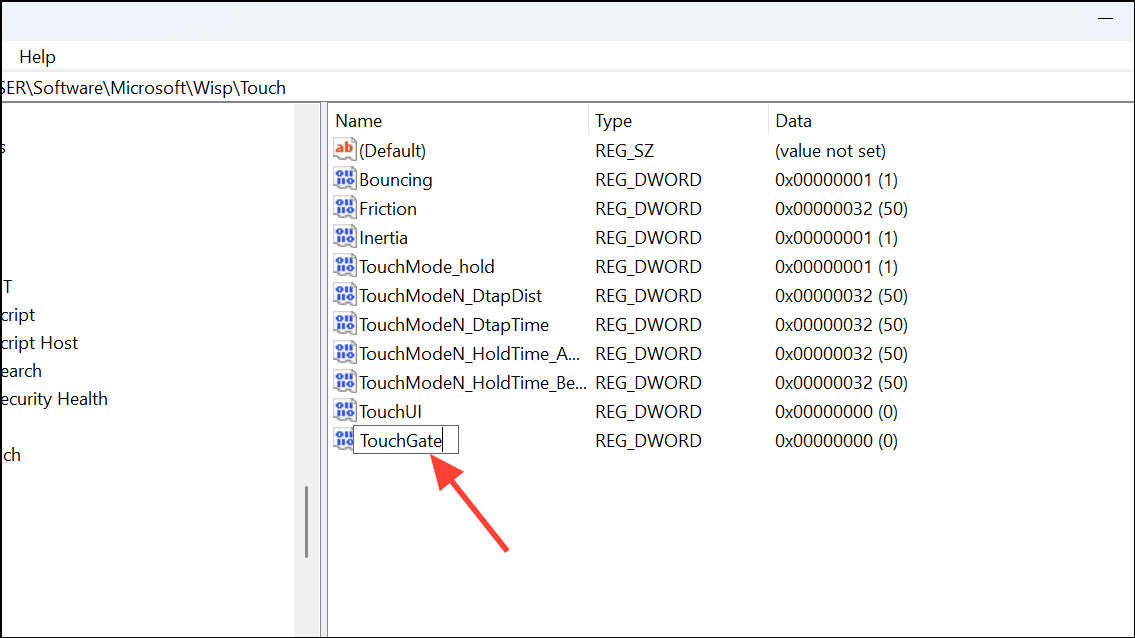Select the TouchModeN_DtapDist icon
This screenshot has height=638, width=1135.
point(344,296)
